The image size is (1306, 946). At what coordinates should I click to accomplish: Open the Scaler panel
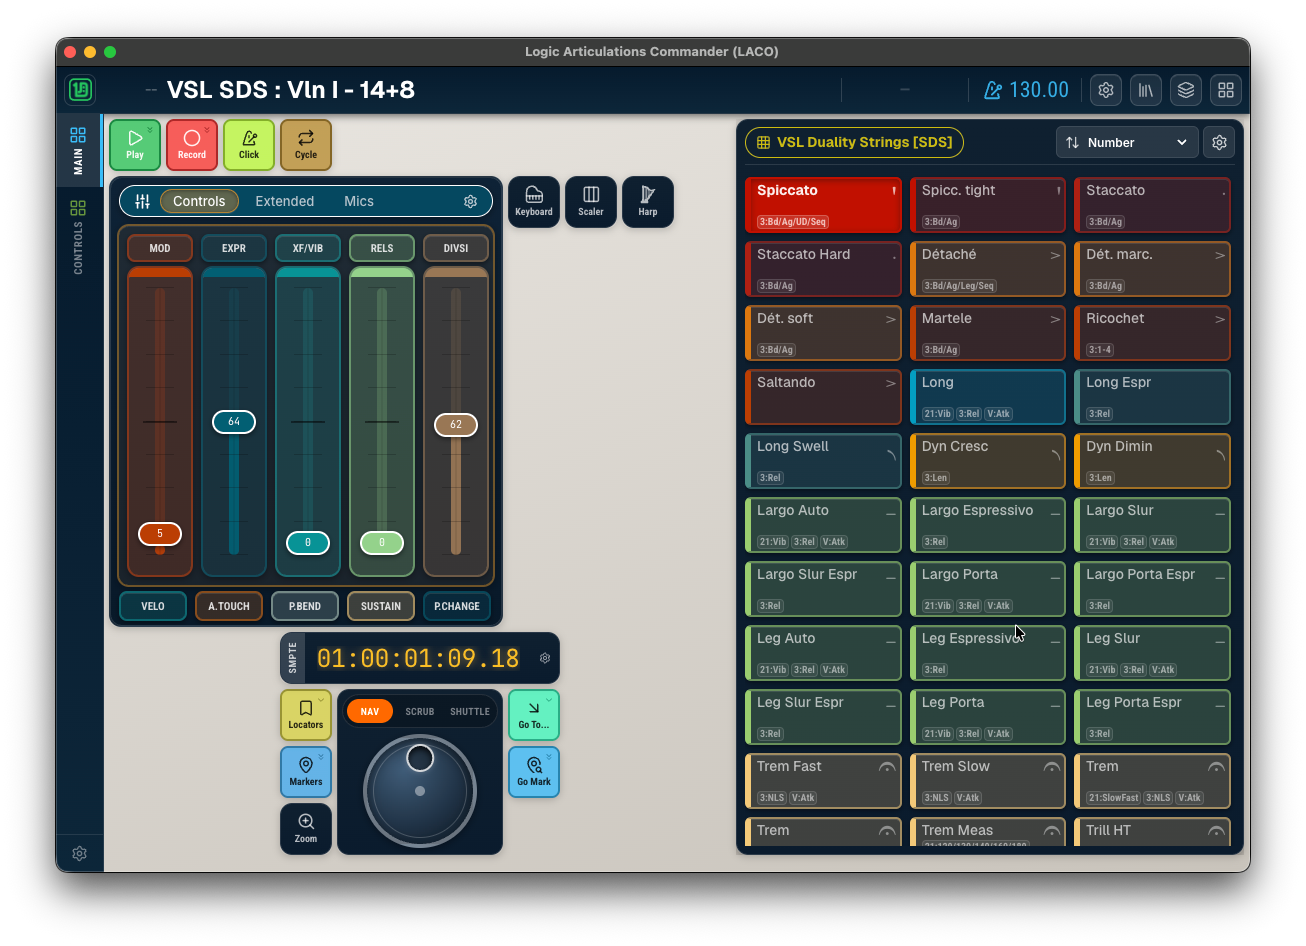tap(591, 202)
